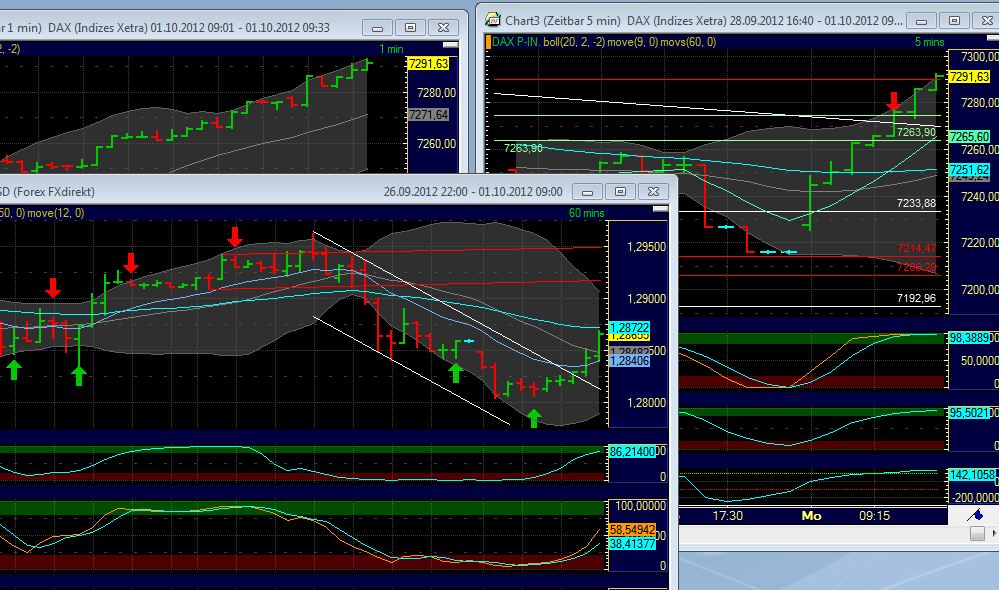Click the red sell arrow above the DAX candles
The width and height of the screenshot is (999, 590).
[895, 100]
